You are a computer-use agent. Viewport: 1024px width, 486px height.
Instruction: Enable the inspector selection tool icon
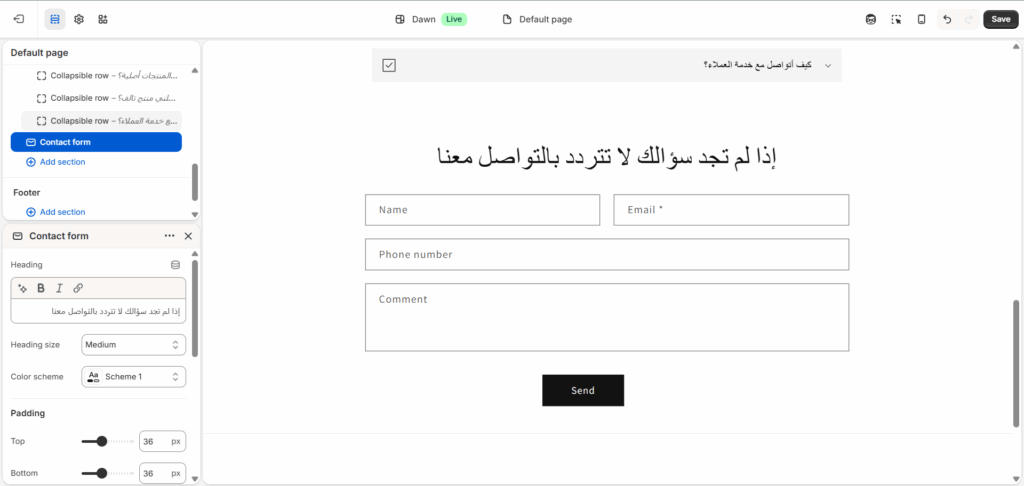896,19
